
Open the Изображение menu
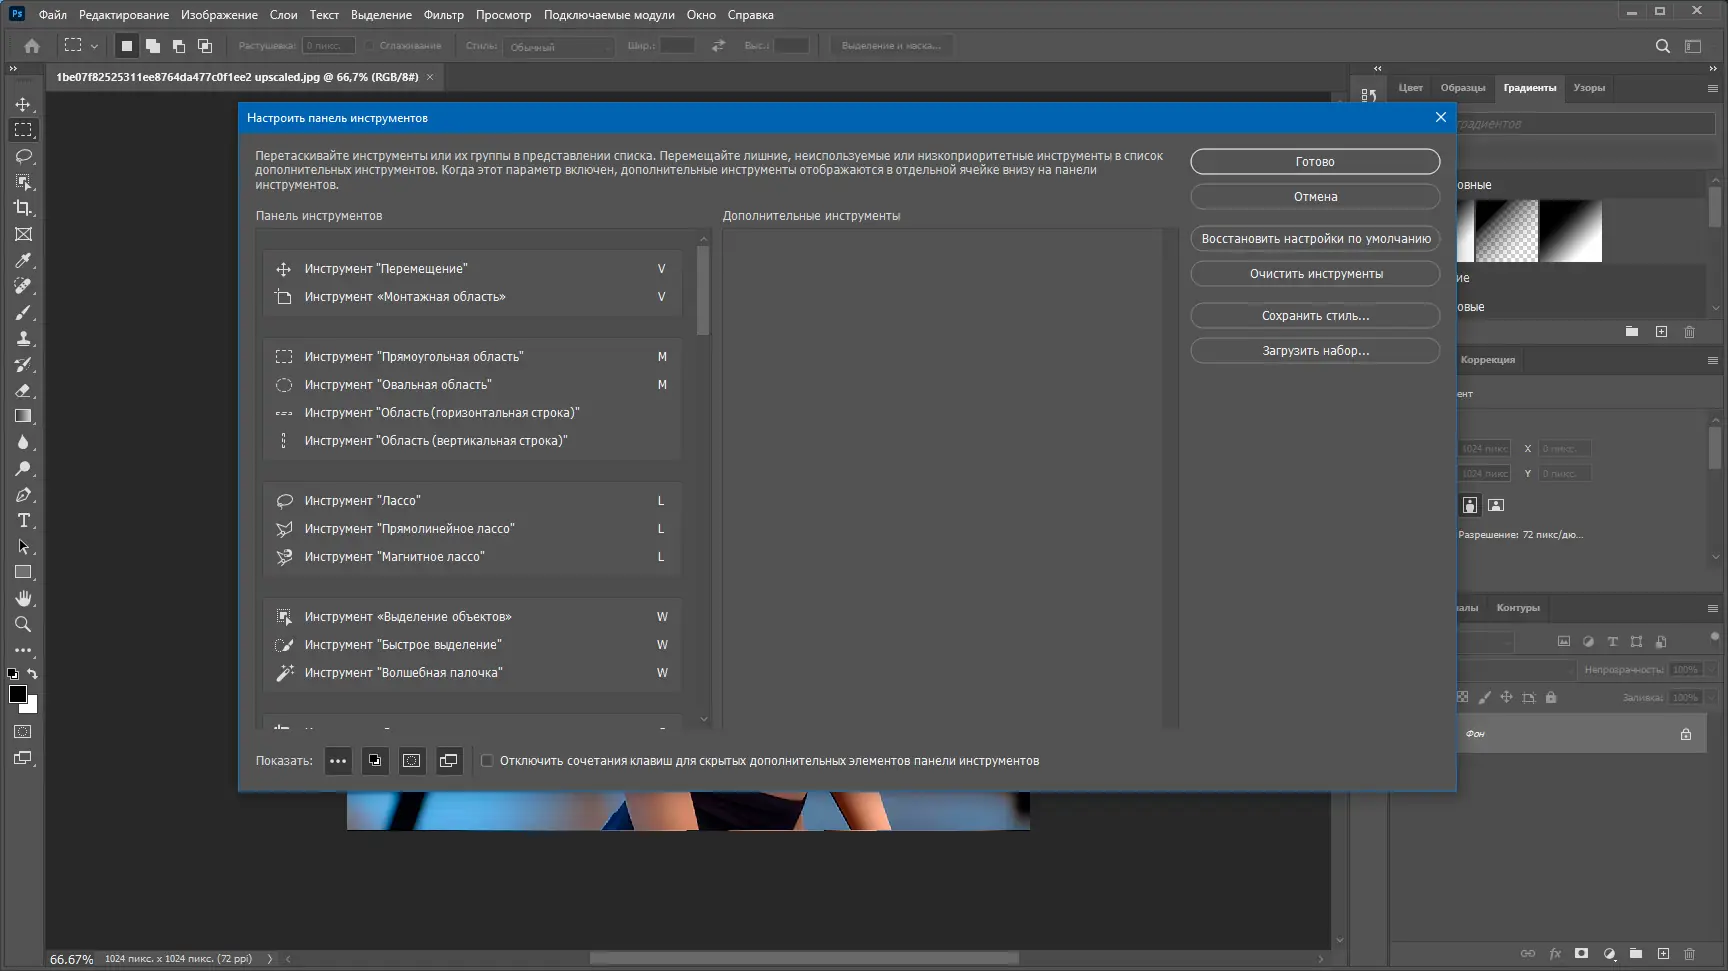pos(219,15)
